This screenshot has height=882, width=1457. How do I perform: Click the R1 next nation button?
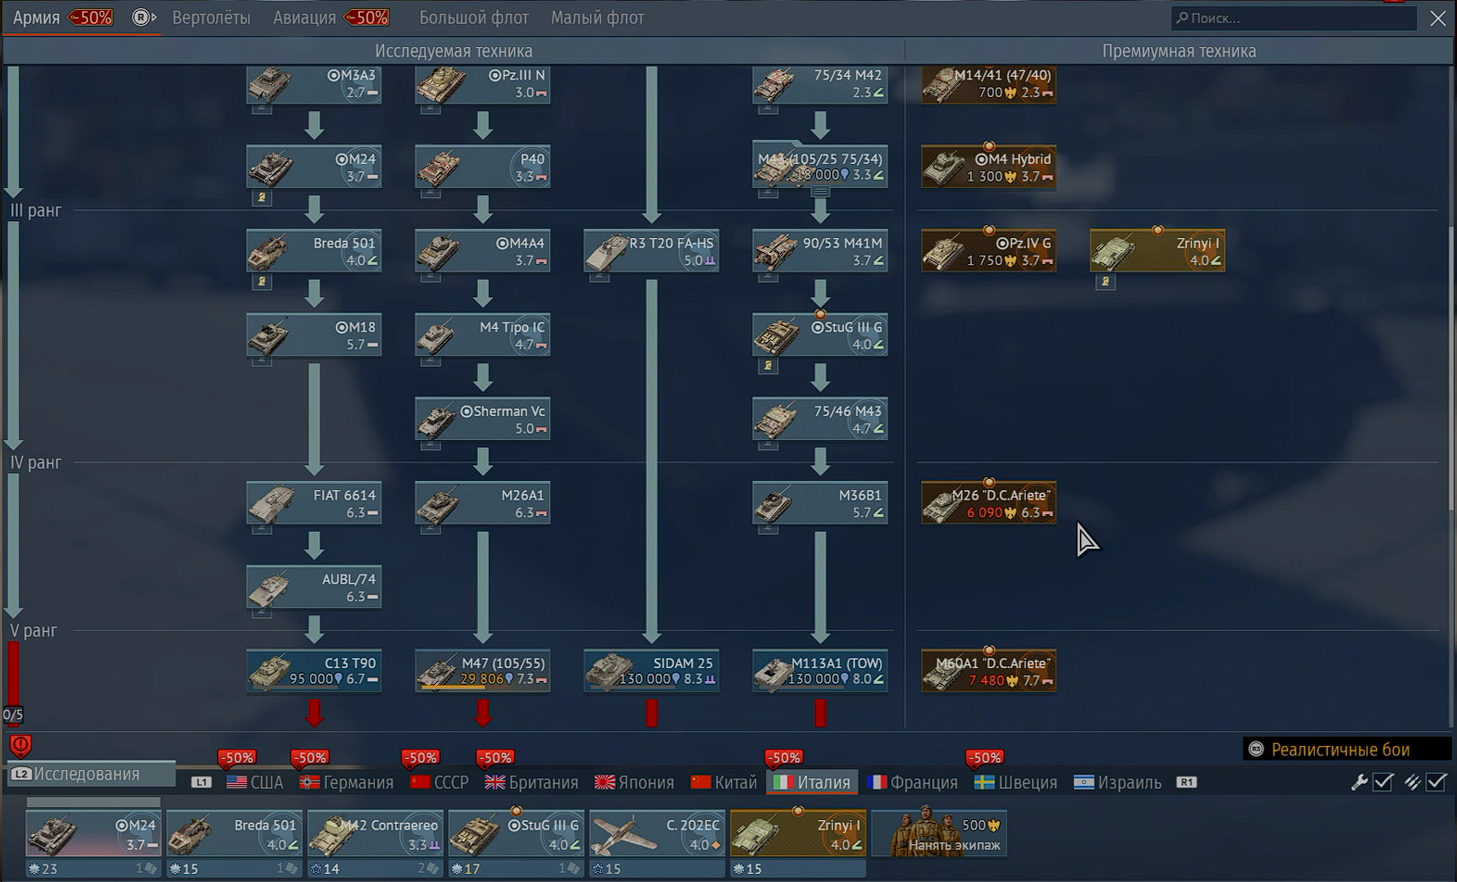pos(1186,782)
